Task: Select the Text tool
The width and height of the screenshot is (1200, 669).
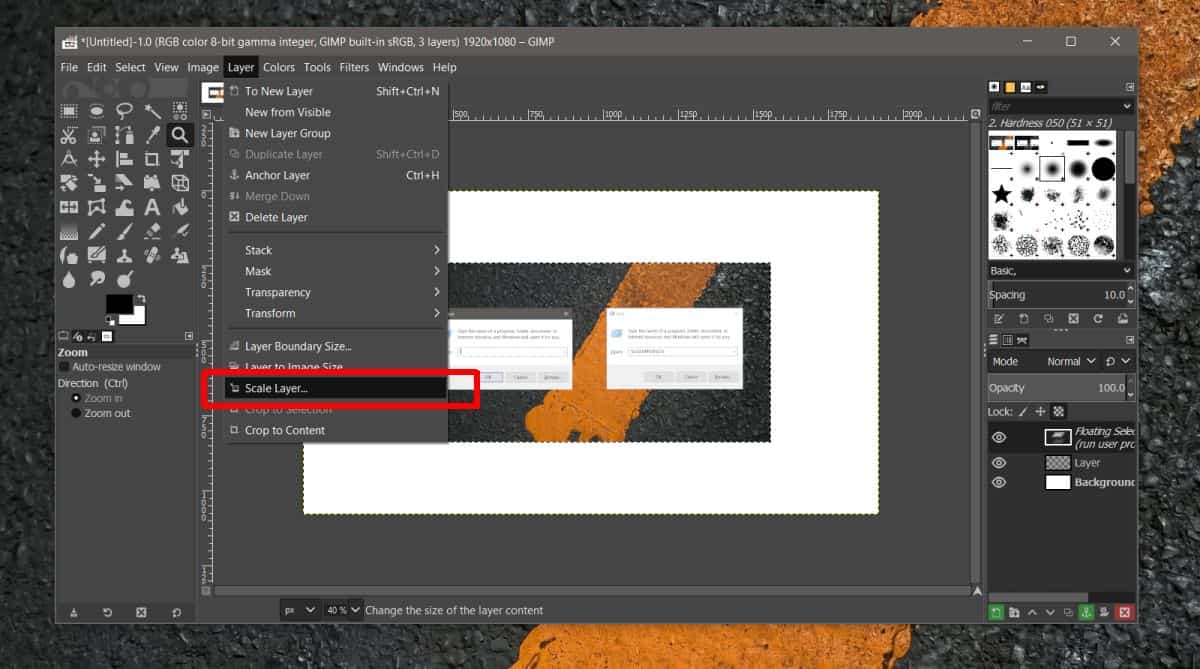Action: pyautogui.click(x=152, y=207)
